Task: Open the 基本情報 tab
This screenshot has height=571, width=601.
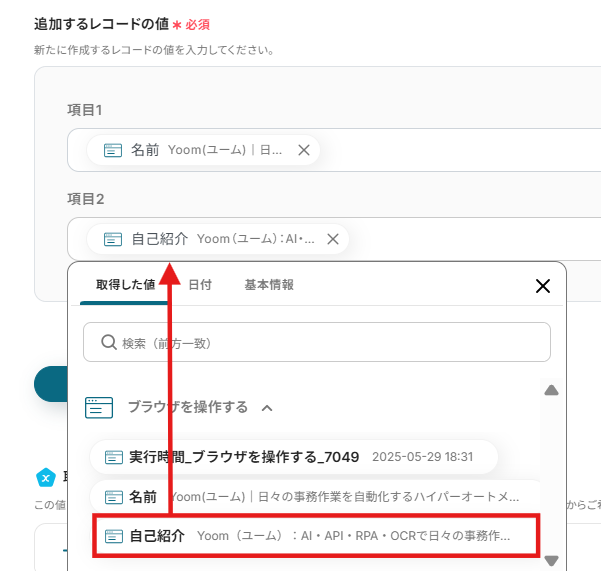Action: click(269, 285)
